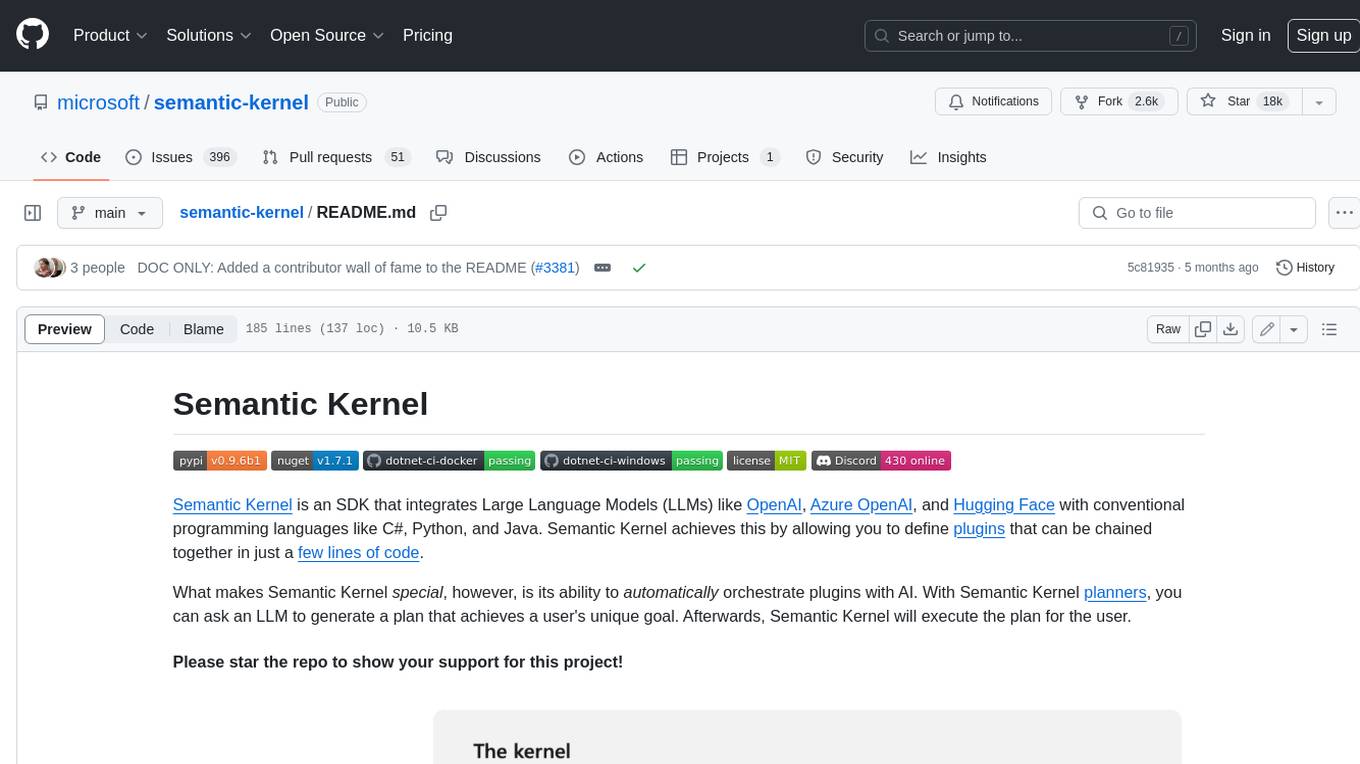This screenshot has width=1360, height=764.
Task: Open pull request #3381 link
Action: click(x=555, y=268)
